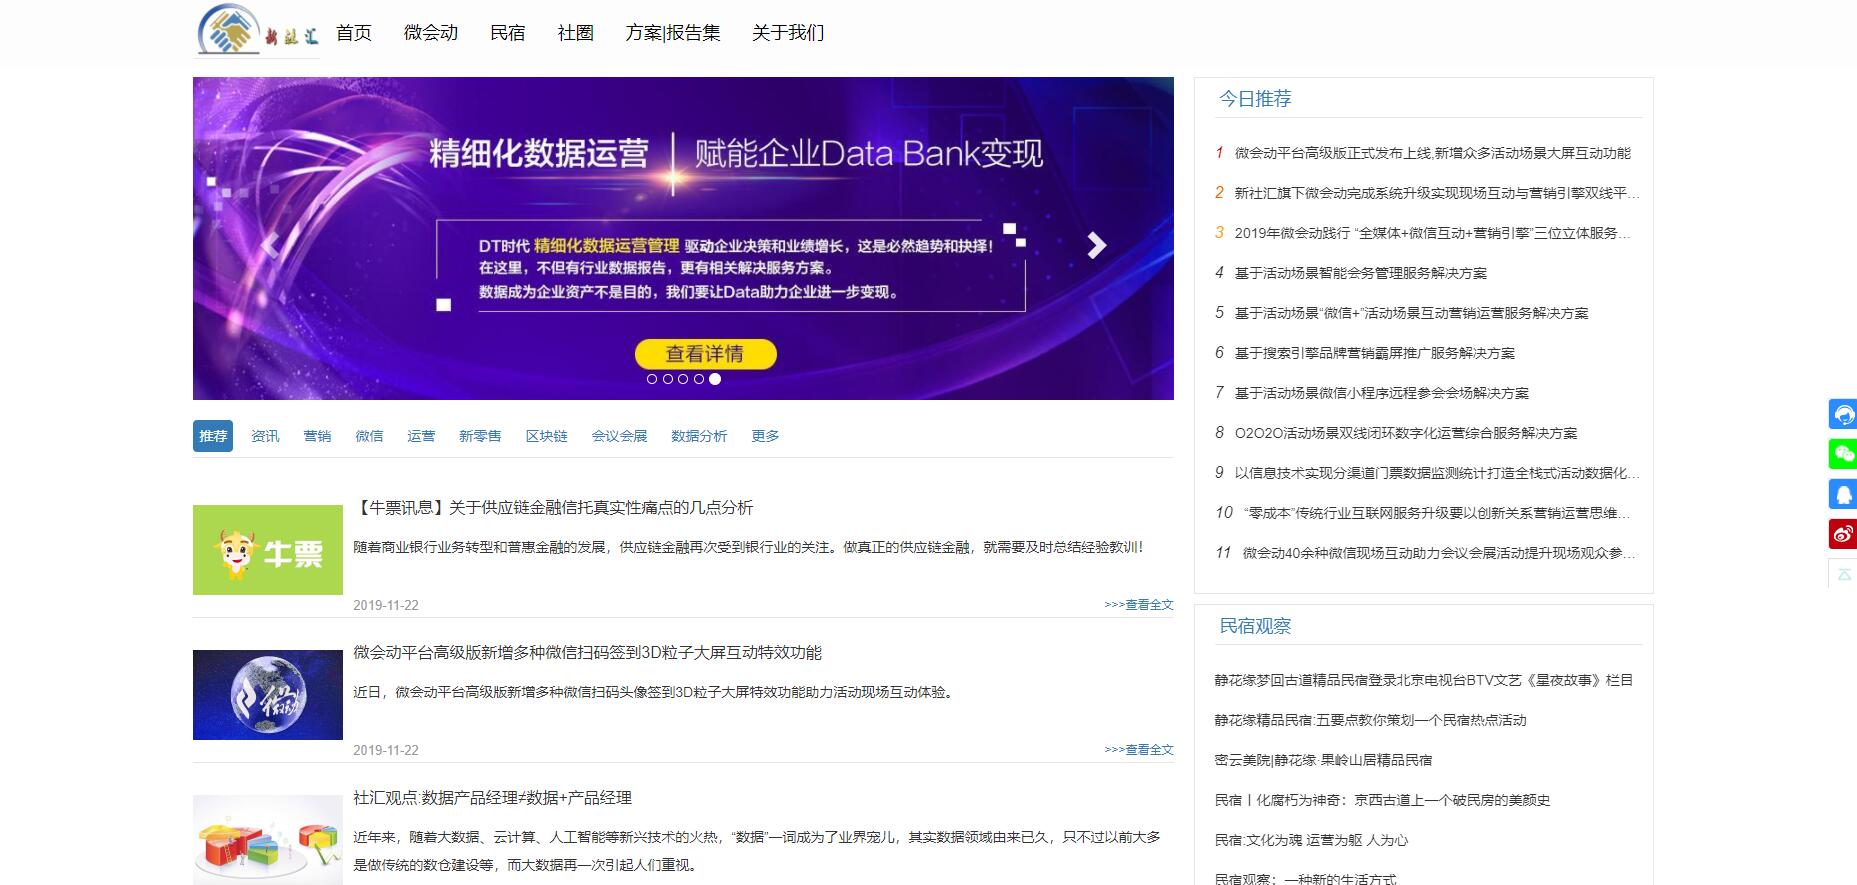Select the fifth carousel indicator dot
This screenshot has height=885, width=1857.
pyautogui.click(x=715, y=379)
